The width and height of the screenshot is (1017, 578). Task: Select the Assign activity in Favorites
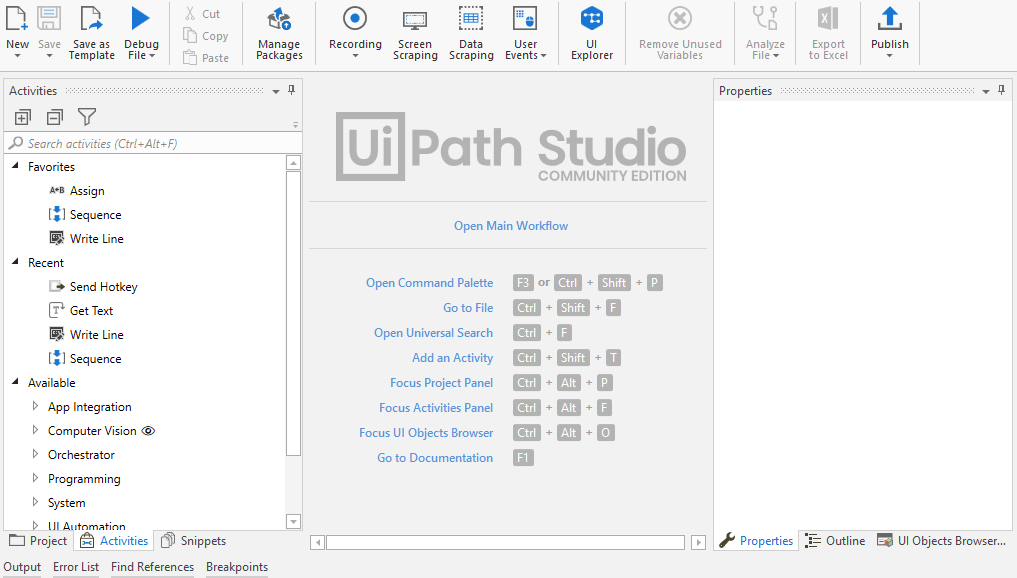[77, 191]
